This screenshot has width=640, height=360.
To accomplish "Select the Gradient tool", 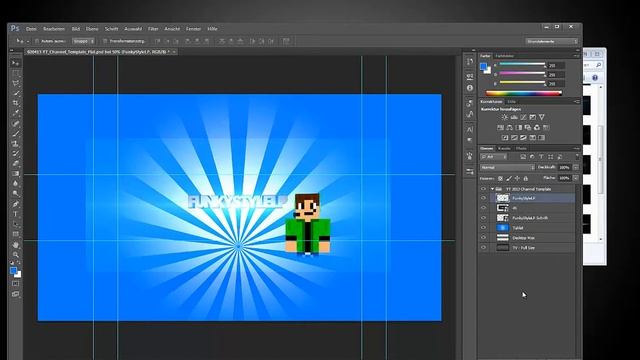I will pyautogui.click(x=16, y=173).
